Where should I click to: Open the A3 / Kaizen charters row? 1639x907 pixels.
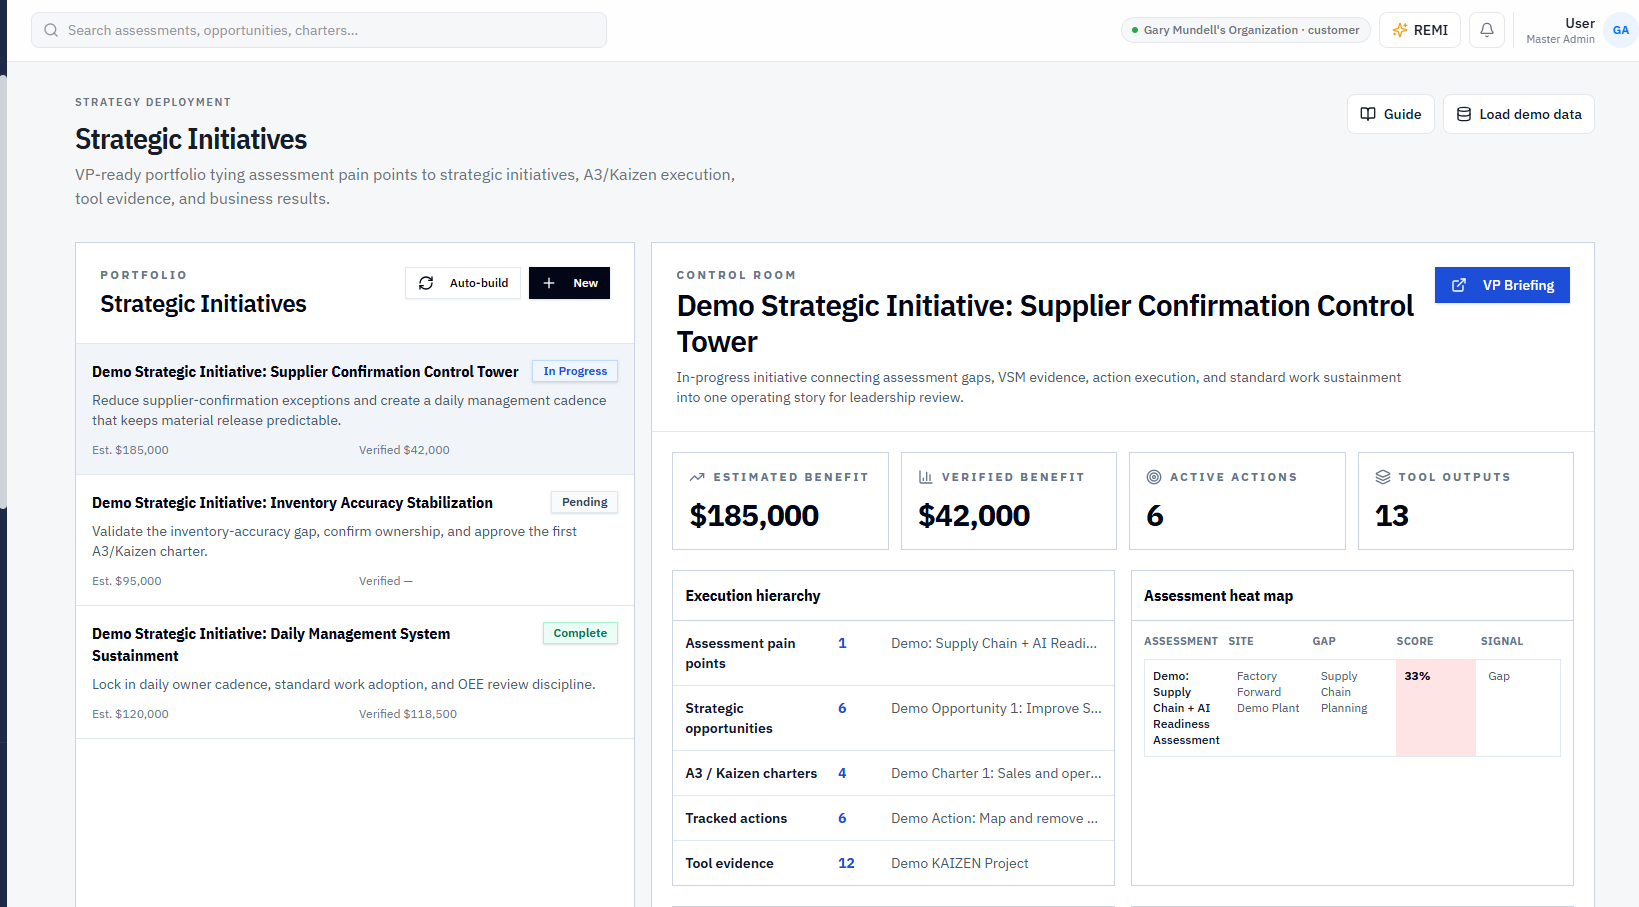click(x=893, y=773)
